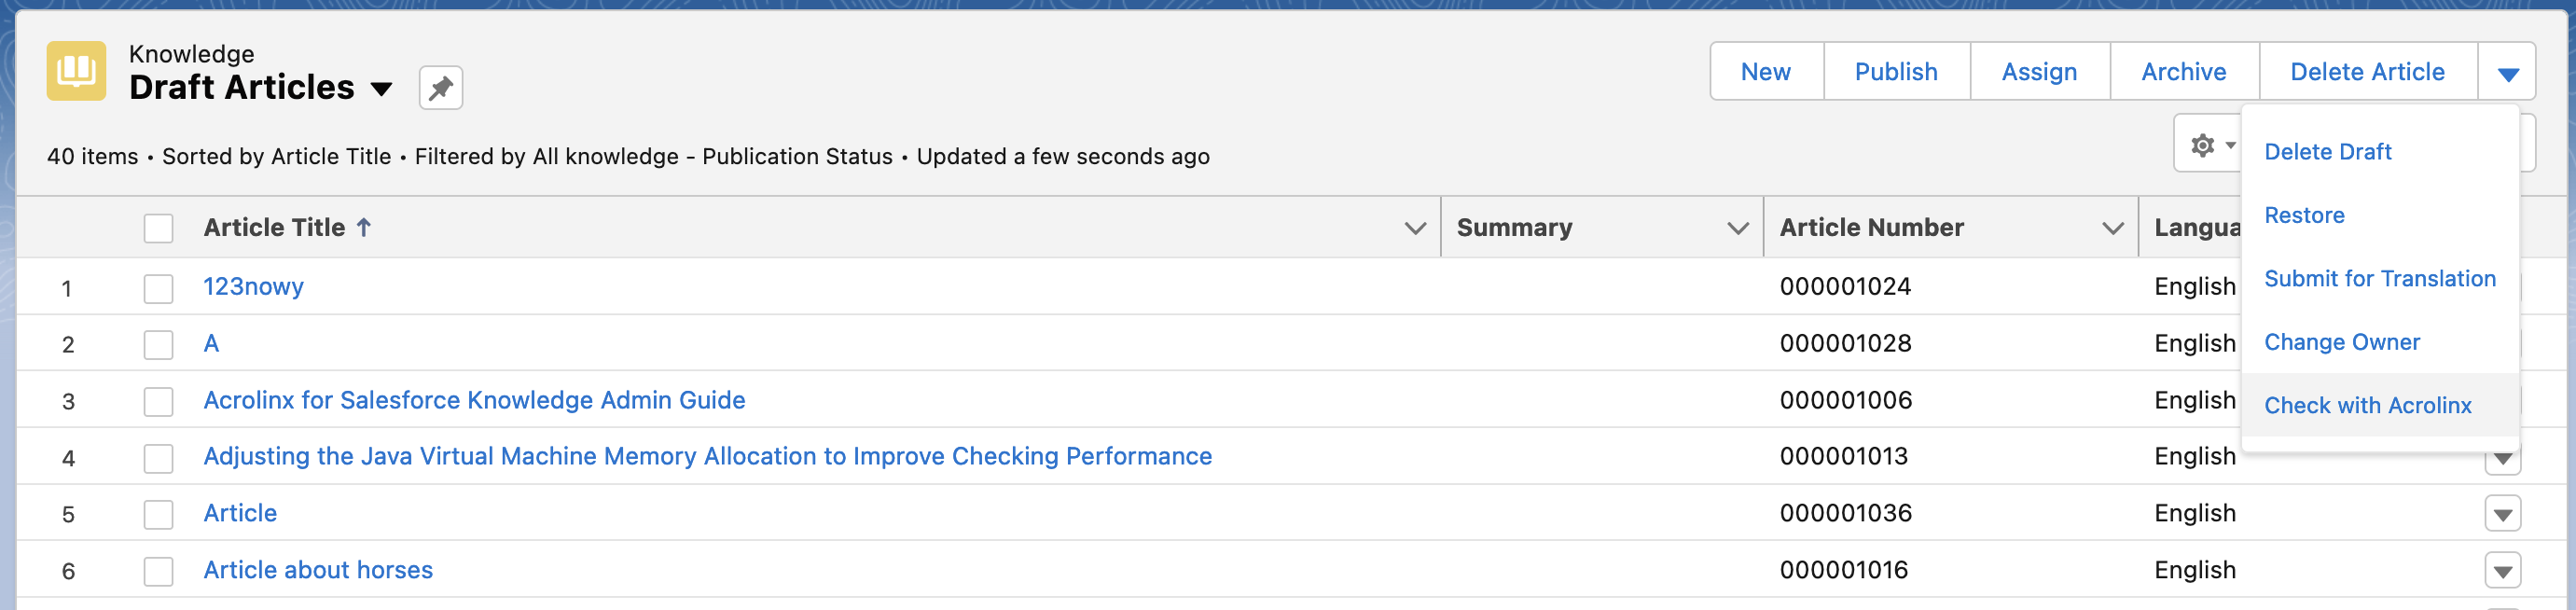Click the Publish button
The height and width of the screenshot is (610, 2576).
click(x=1895, y=72)
